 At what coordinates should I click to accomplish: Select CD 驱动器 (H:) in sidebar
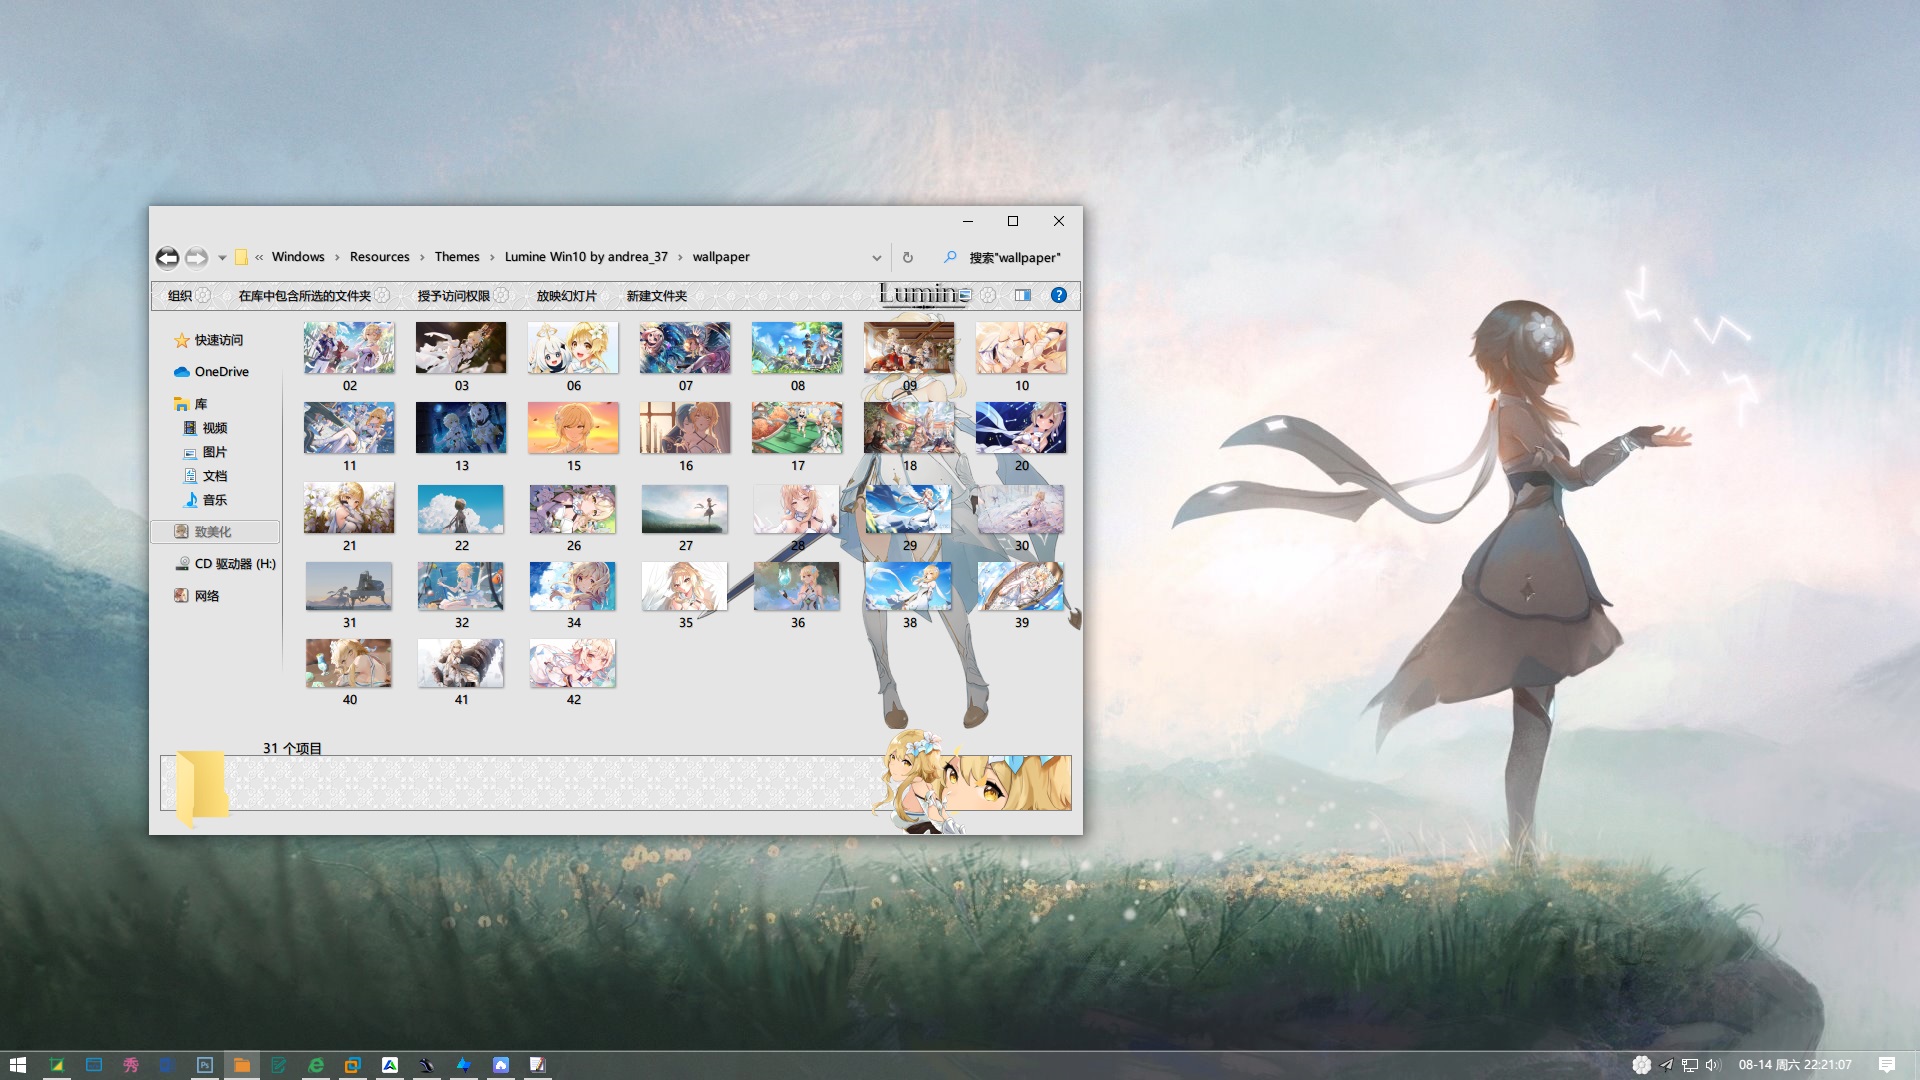pyautogui.click(x=225, y=564)
